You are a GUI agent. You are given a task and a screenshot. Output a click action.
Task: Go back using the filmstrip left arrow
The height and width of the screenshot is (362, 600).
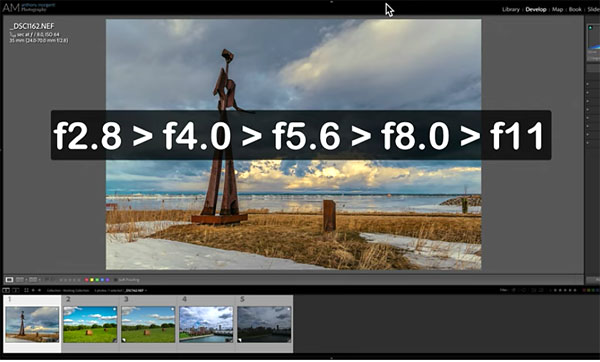point(33,290)
